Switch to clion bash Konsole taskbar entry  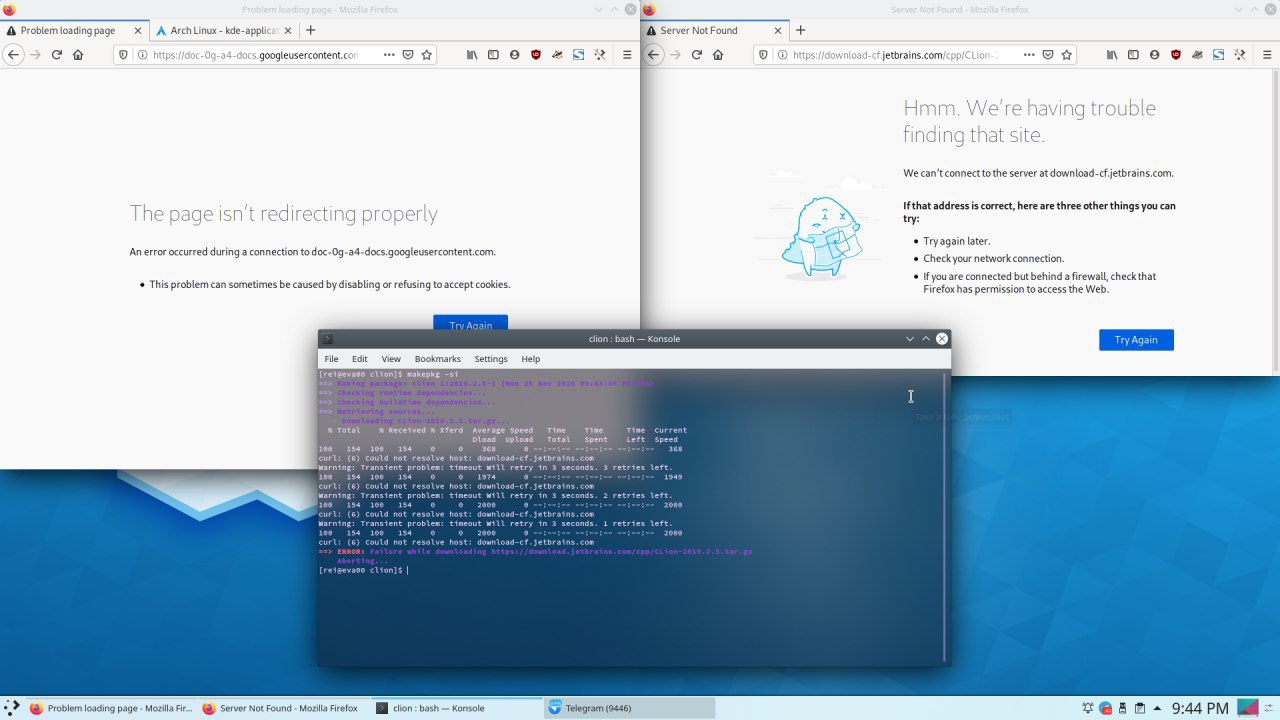click(456, 708)
